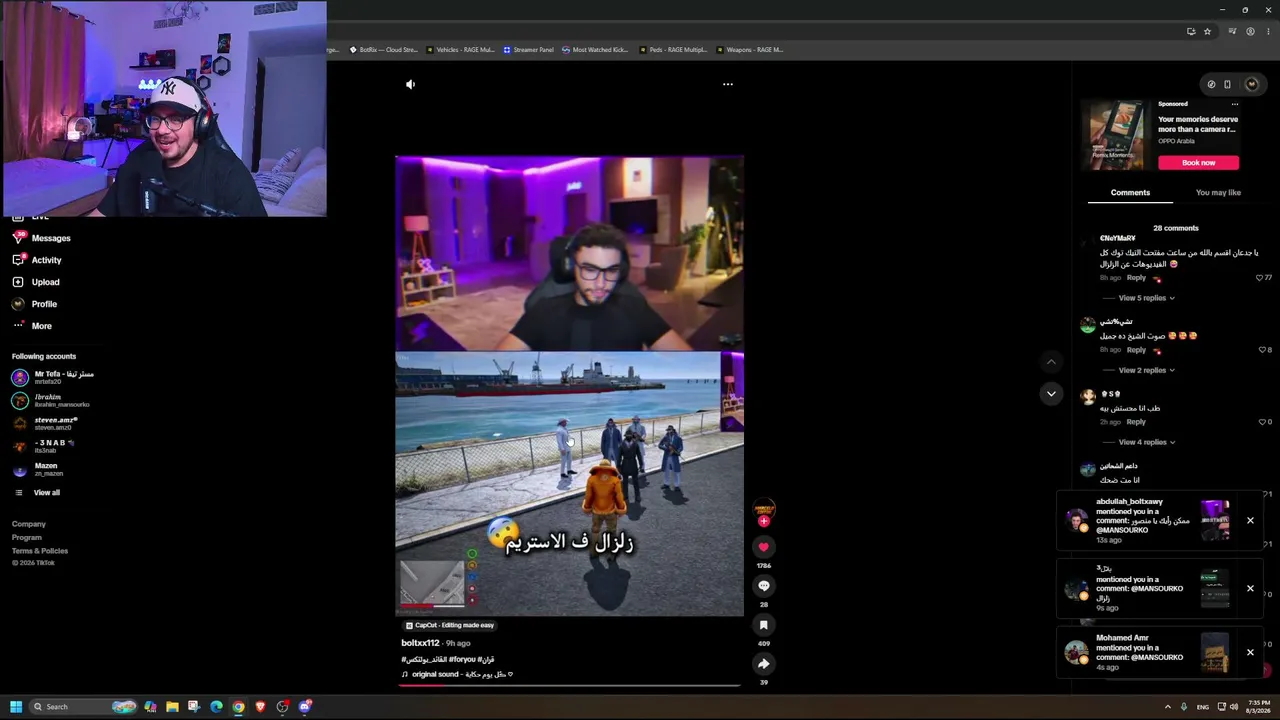Image resolution: width=1280 pixels, height=720 pixels.
Task: Open the Chrome three-dot menu
Action: 1266,31
